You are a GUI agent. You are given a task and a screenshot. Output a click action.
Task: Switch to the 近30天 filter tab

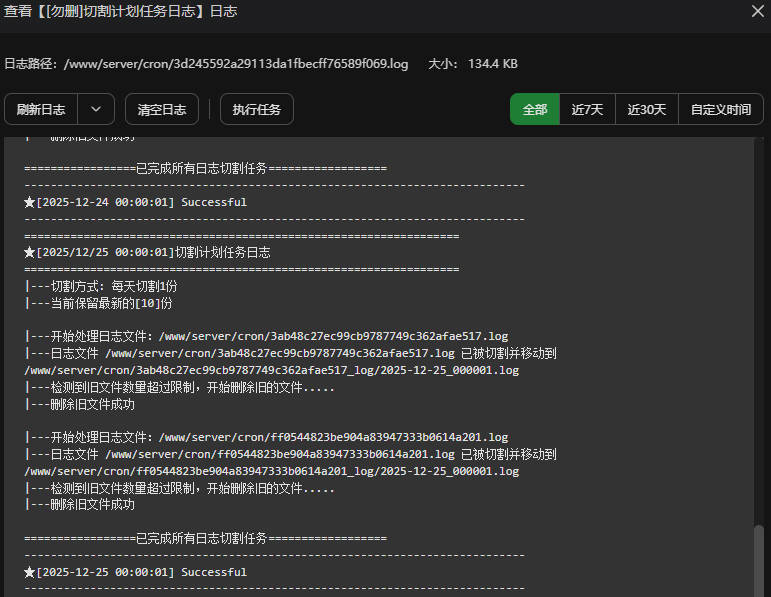647,109
